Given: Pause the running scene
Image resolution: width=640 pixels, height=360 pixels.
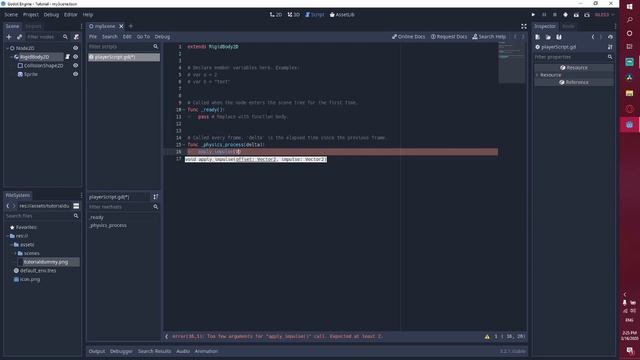Looking at the screenshot, I should 544,15.
